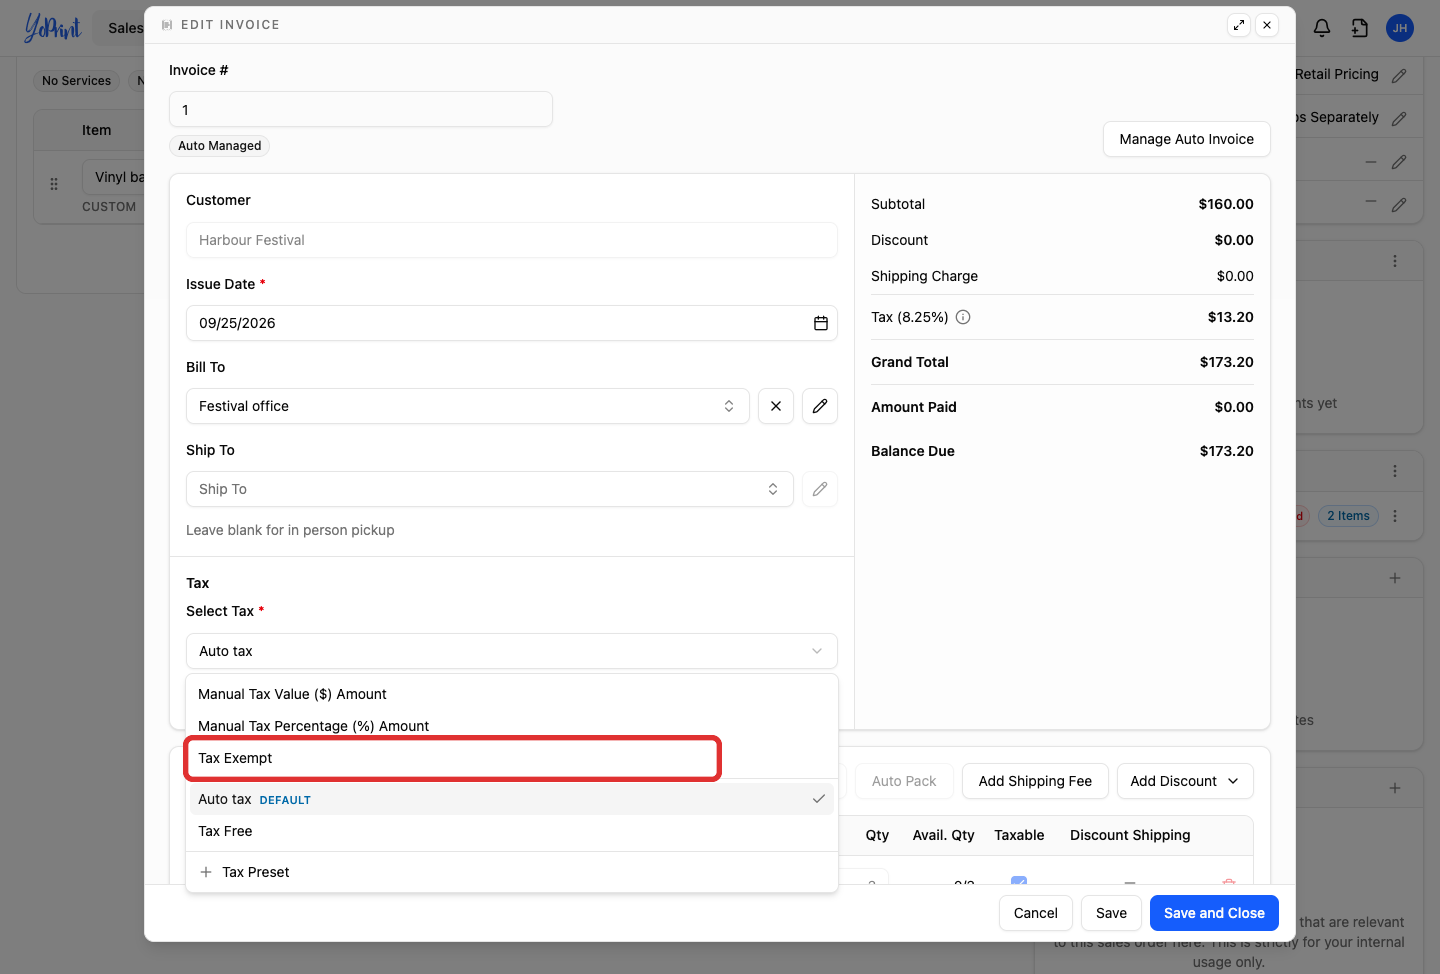The width and height of the screenshot is (1440, 974).
Task: Open the Ship To dropdown
Action: pyautogui.click(x=490, y=489)
